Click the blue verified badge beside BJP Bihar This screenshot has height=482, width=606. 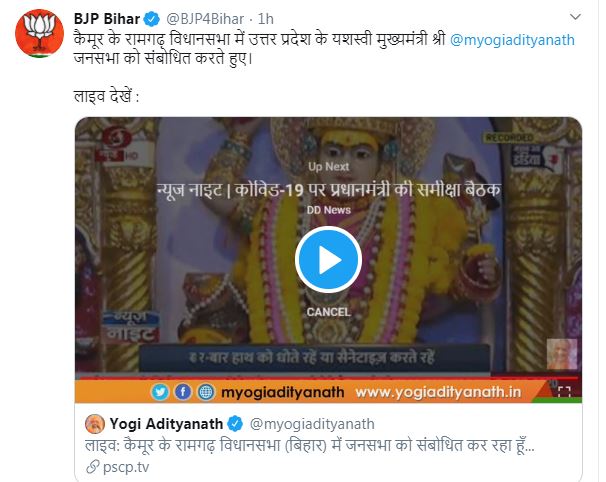(152, 19)
